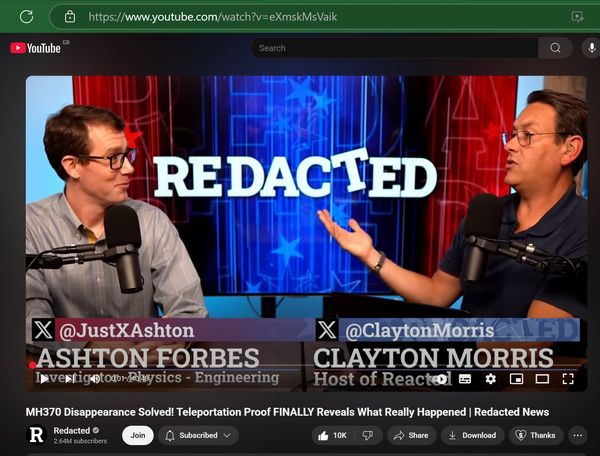Share the video
Viewport: 600px width, 456px height.
411,435
